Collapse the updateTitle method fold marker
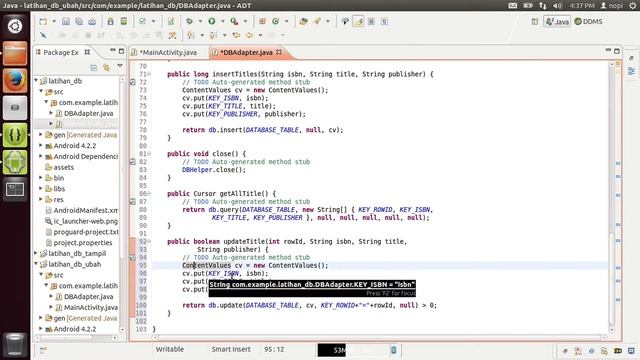The width and height of the screenshot is (640, 360). 149,241
